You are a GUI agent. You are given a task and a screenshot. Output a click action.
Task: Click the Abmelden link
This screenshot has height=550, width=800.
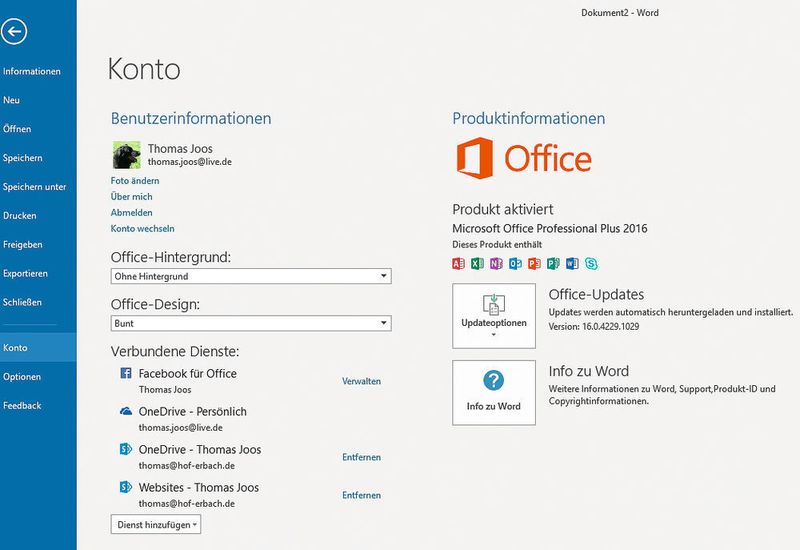coord(131,212)
